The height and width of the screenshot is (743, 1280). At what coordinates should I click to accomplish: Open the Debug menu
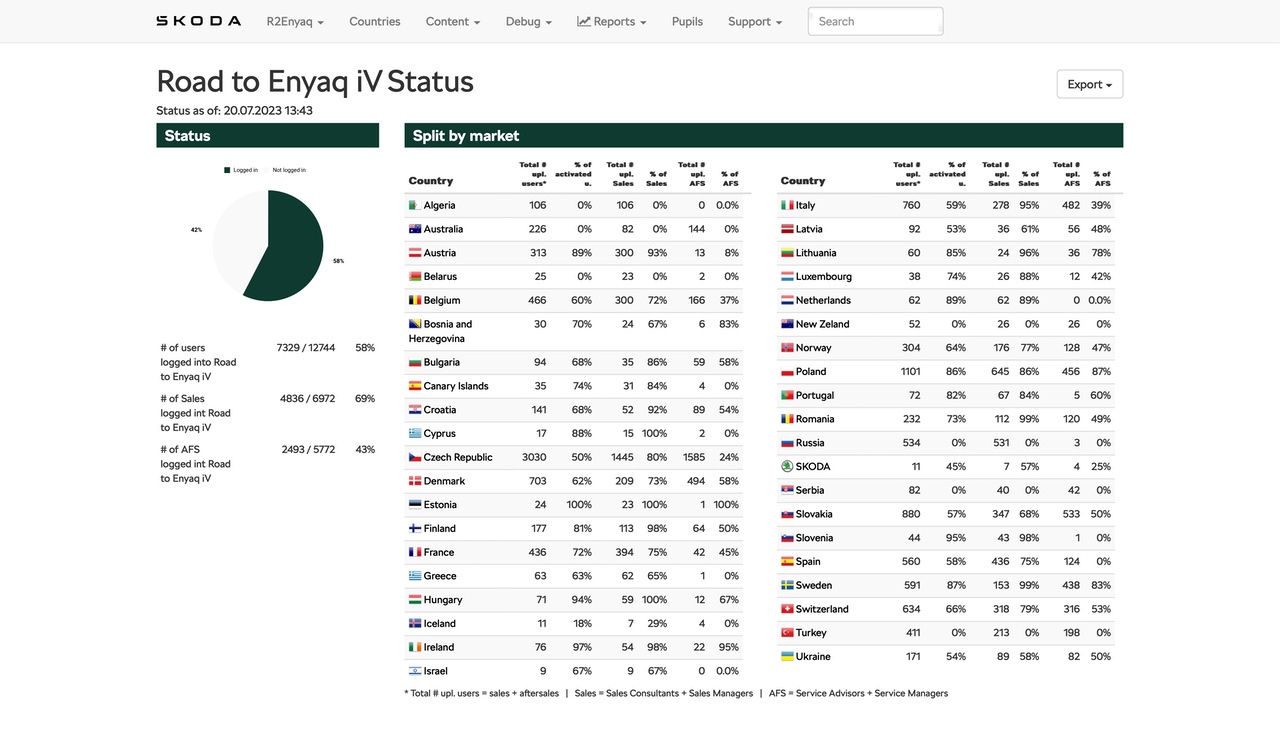coord(528,21)
